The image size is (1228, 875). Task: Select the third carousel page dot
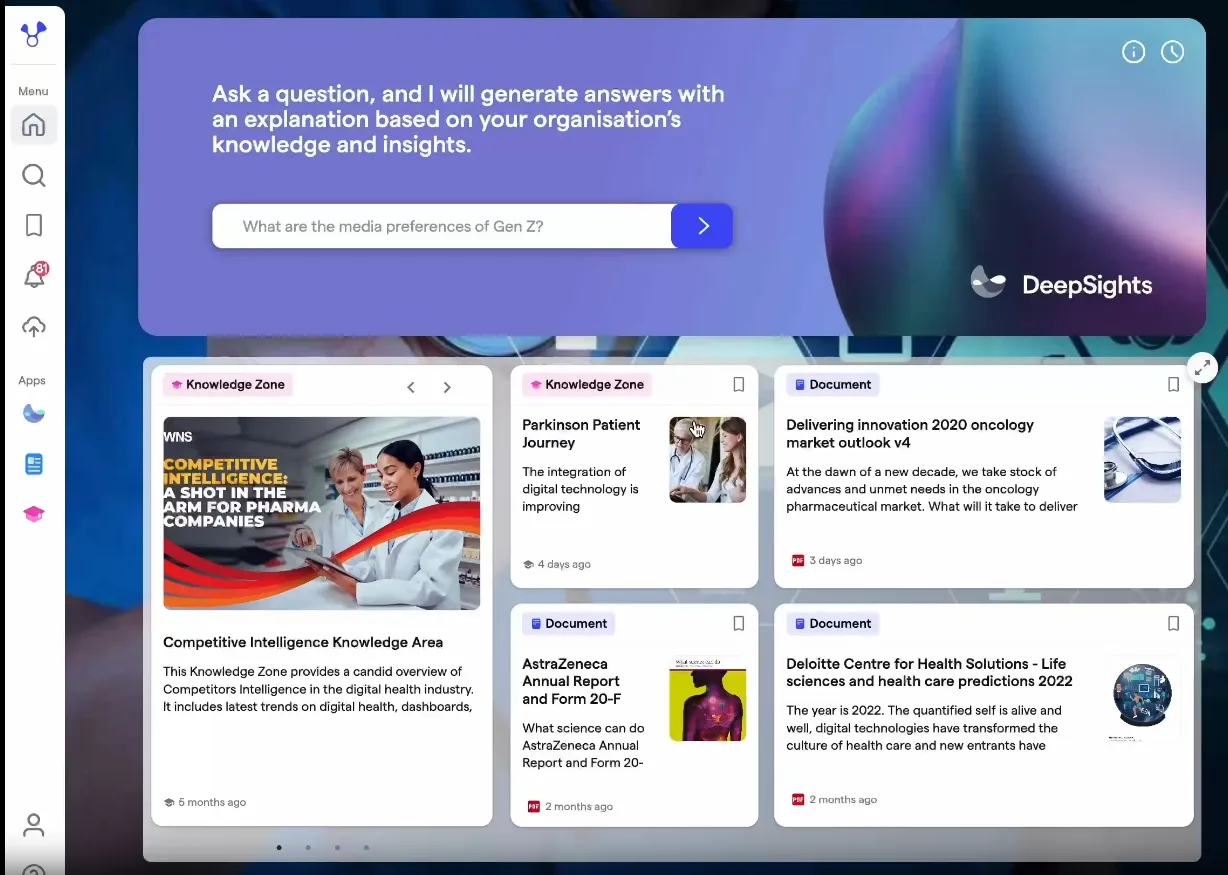(x=337, y=848)
